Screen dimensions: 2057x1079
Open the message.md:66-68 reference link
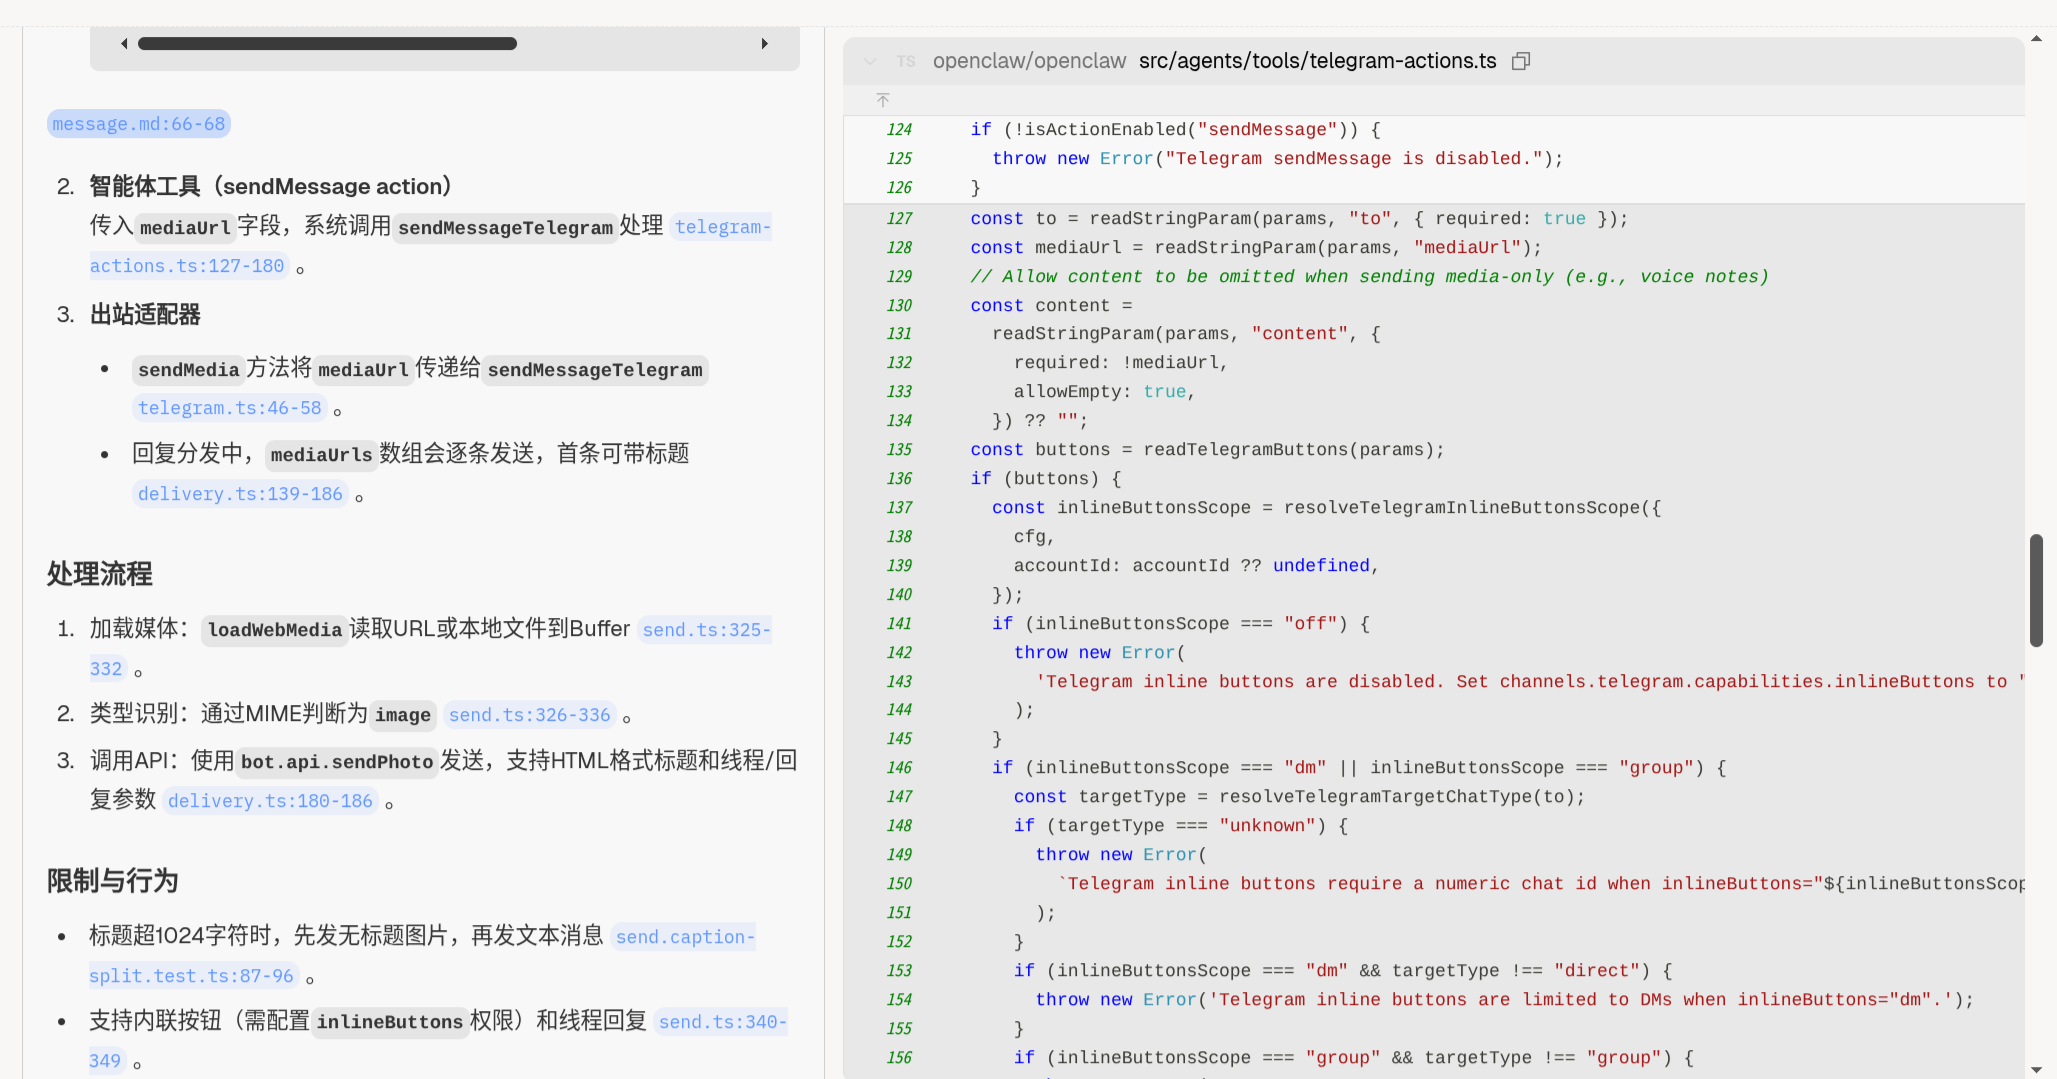139,124
